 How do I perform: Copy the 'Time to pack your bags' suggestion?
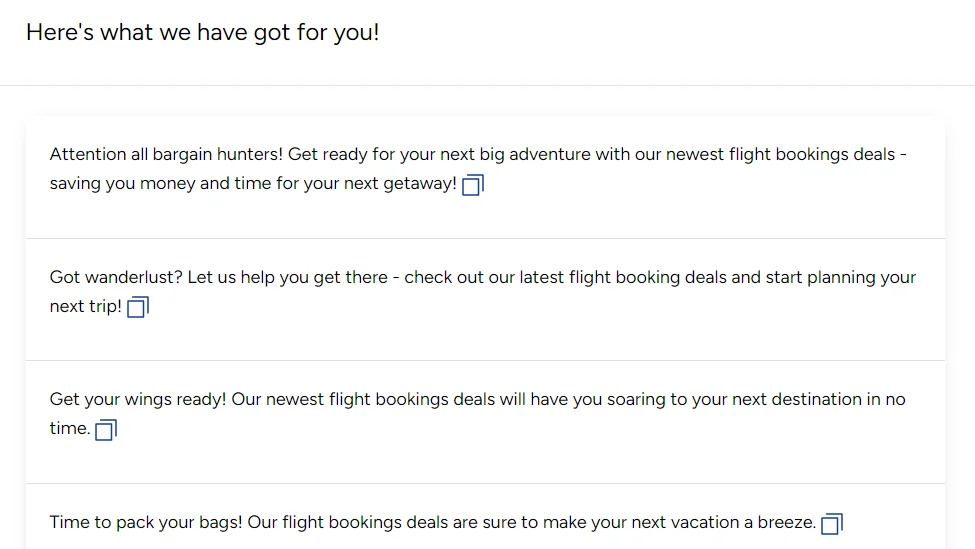832,524
